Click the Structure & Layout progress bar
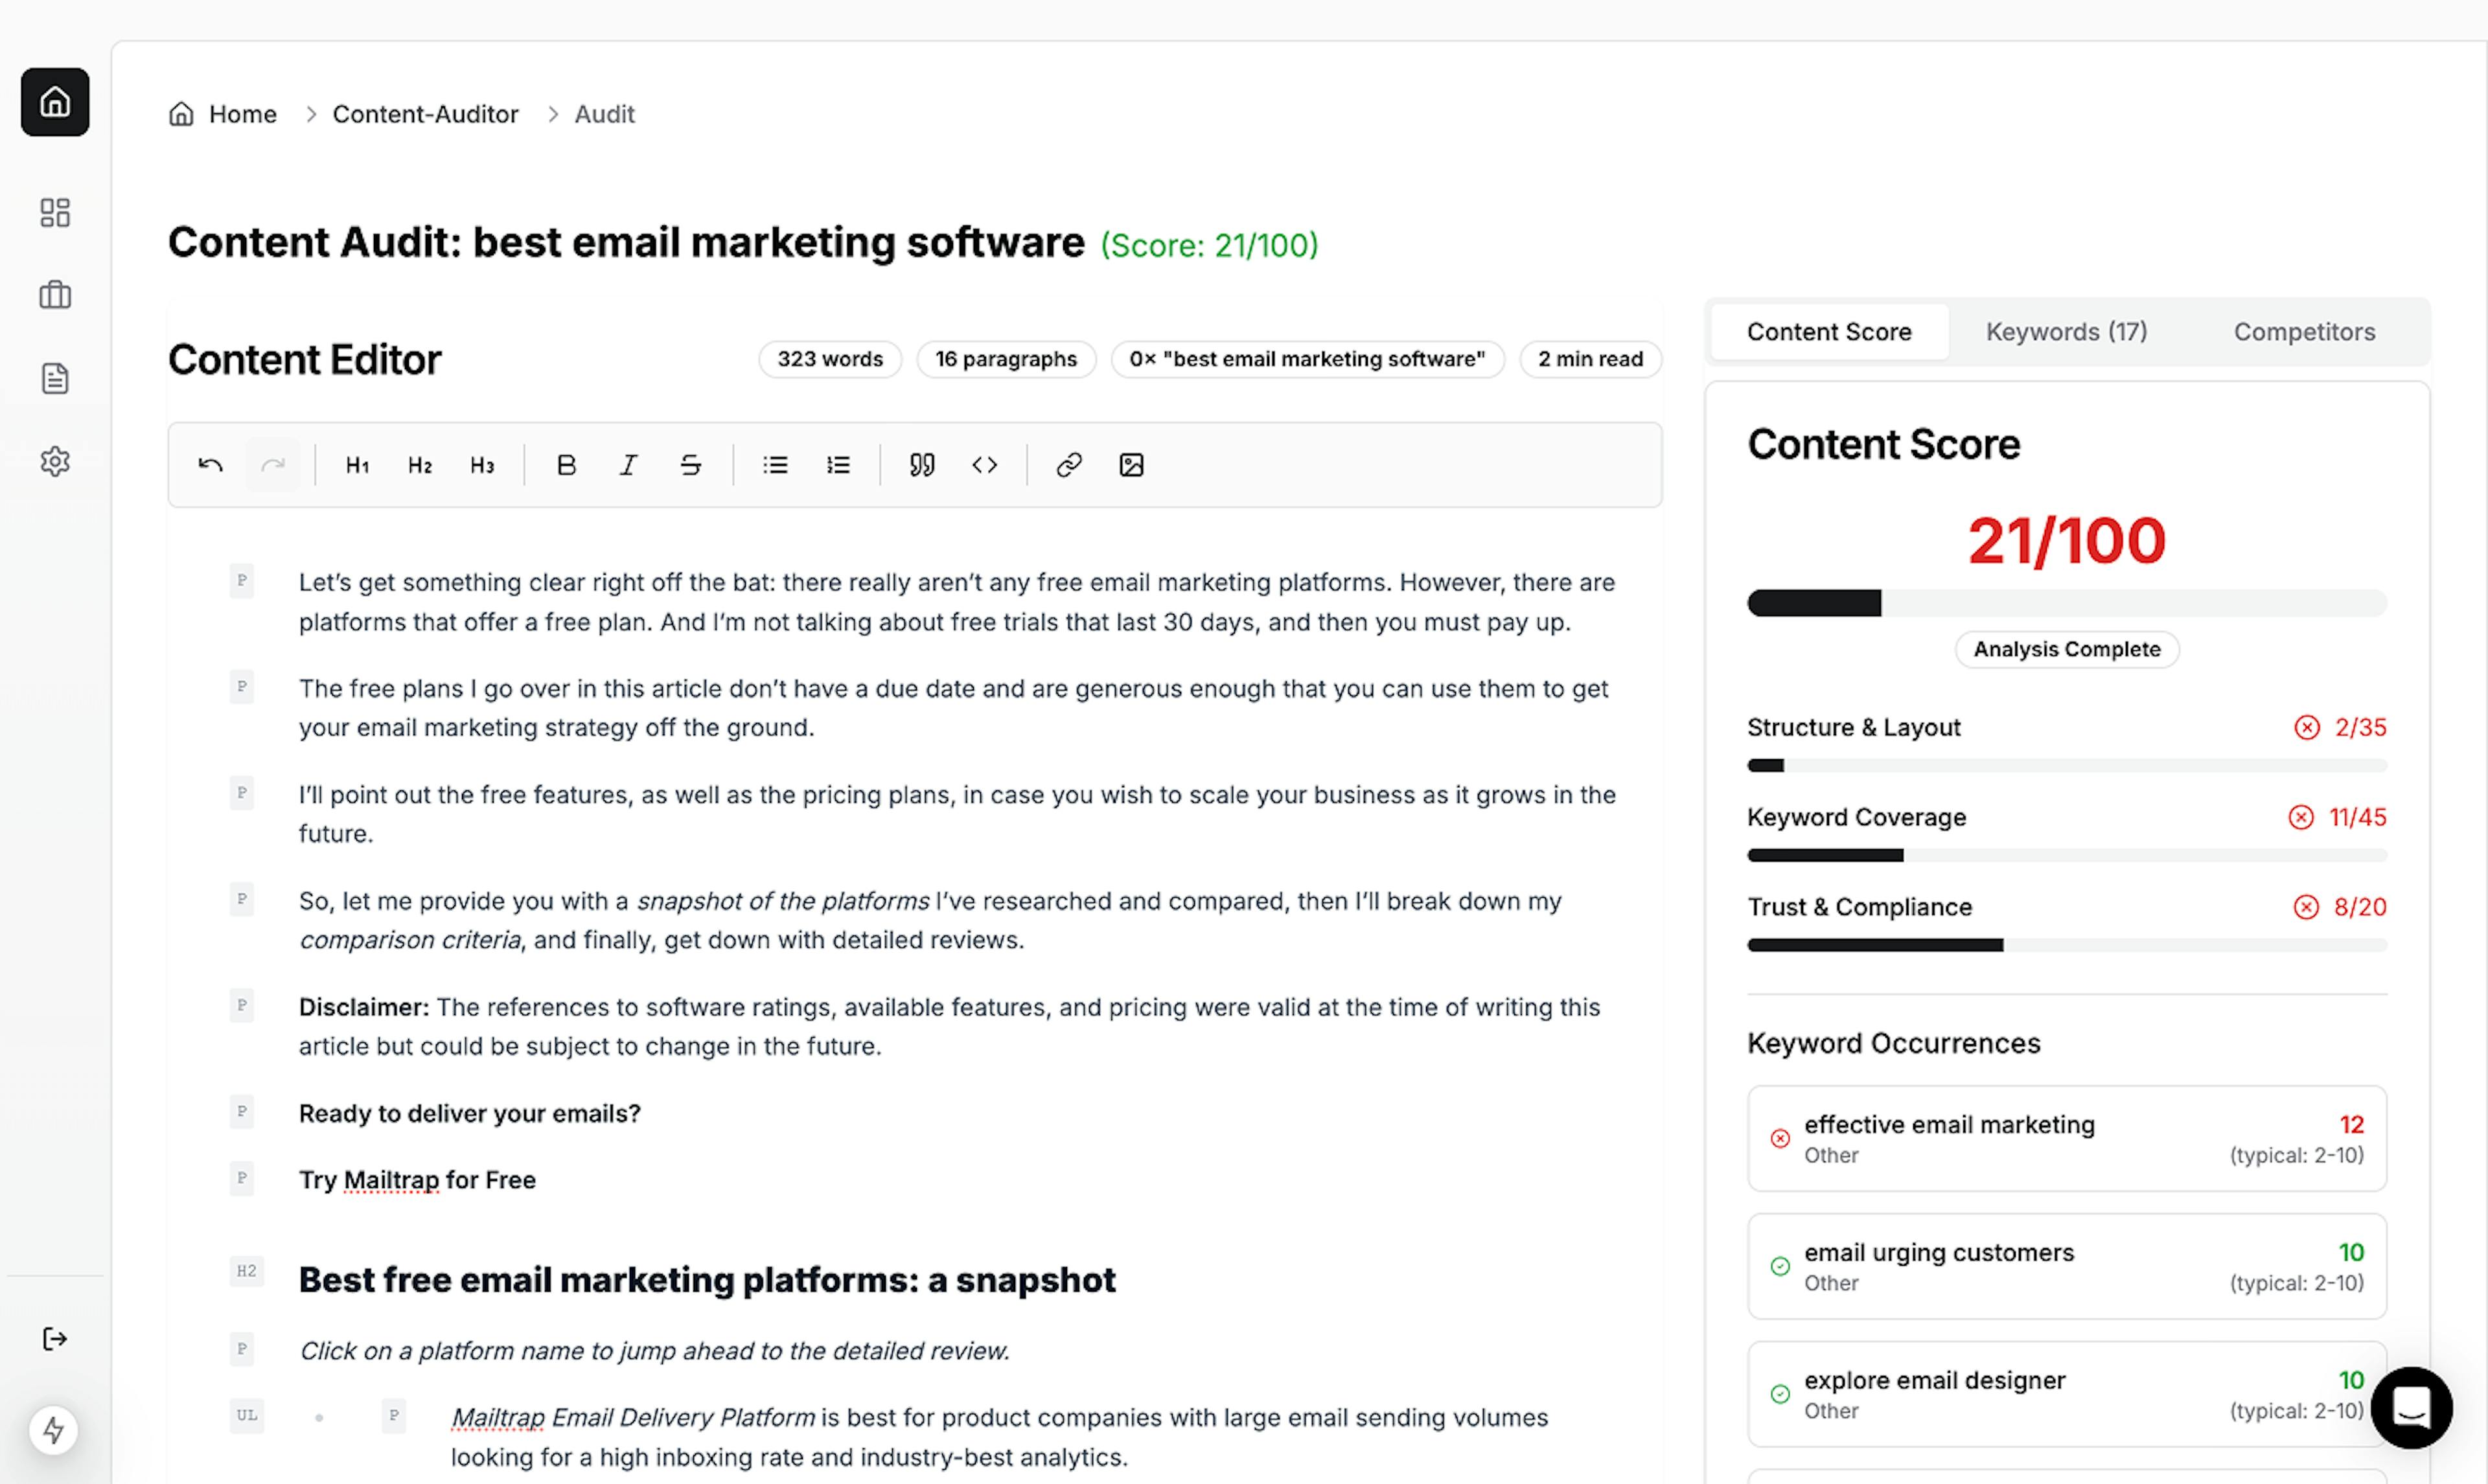This screenshot has width=2488, height=1484. [2067, 766]
